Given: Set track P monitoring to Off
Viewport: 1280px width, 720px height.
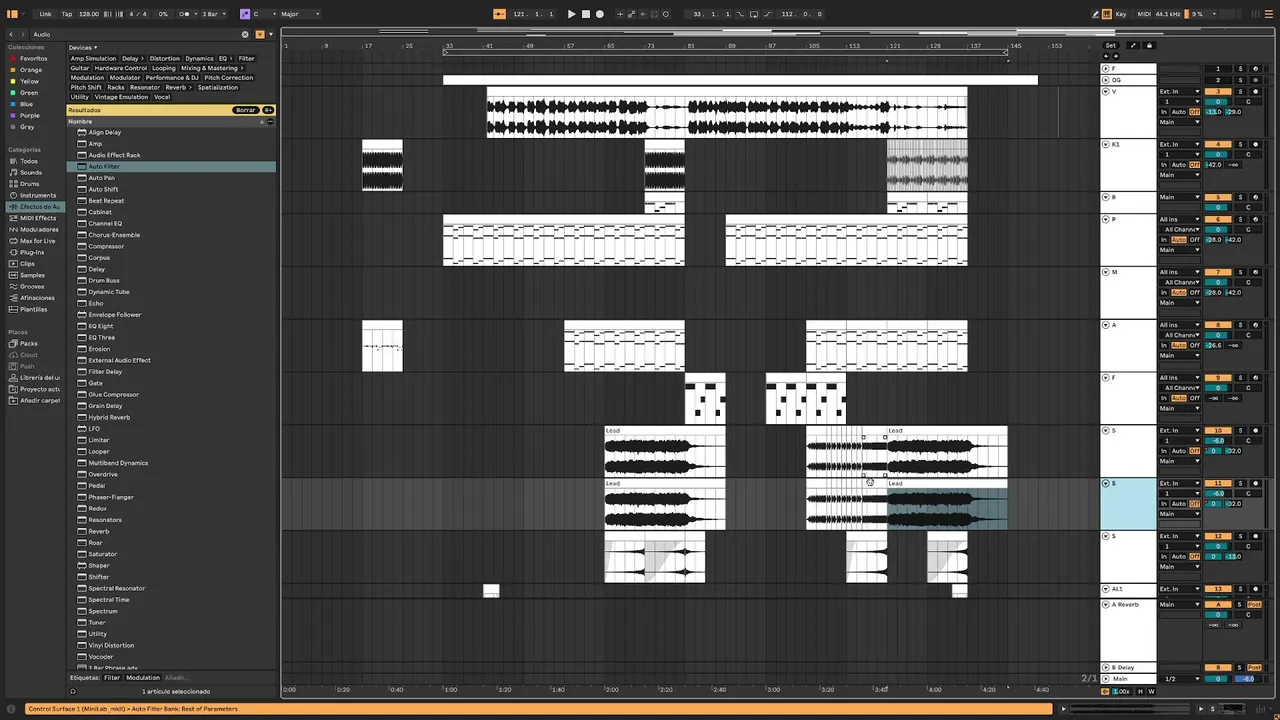Looking at the screenshot, I should click(x=1194, y=240).
